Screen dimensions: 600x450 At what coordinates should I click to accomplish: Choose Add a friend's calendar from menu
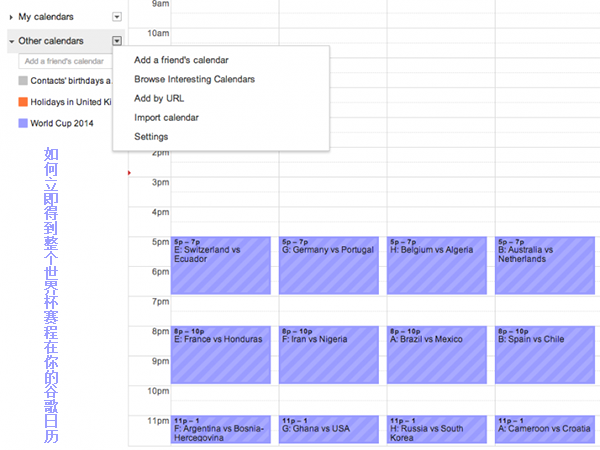[x=181, y=60]
